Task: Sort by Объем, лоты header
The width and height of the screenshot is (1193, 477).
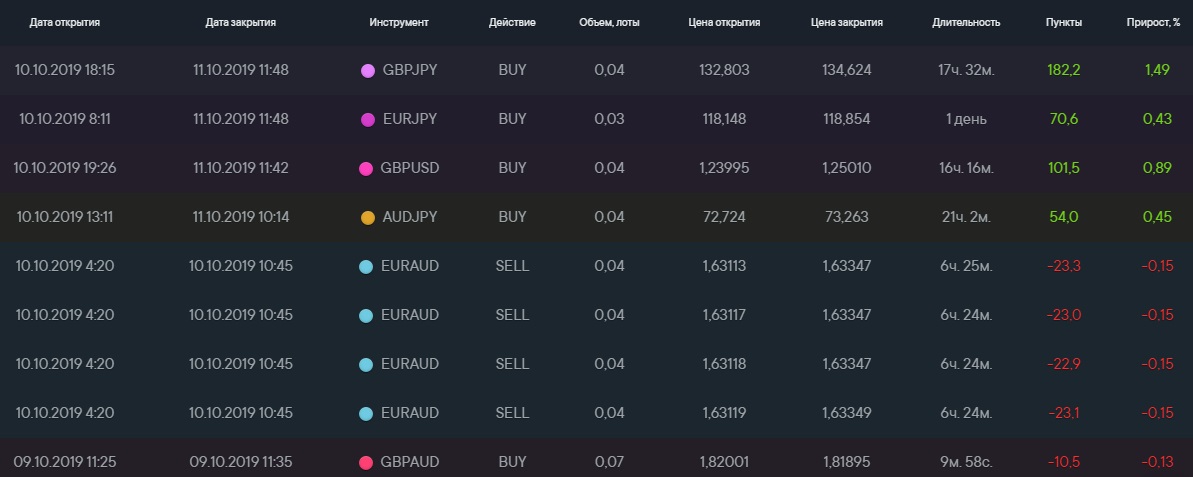Action: (x=609, y=22)
